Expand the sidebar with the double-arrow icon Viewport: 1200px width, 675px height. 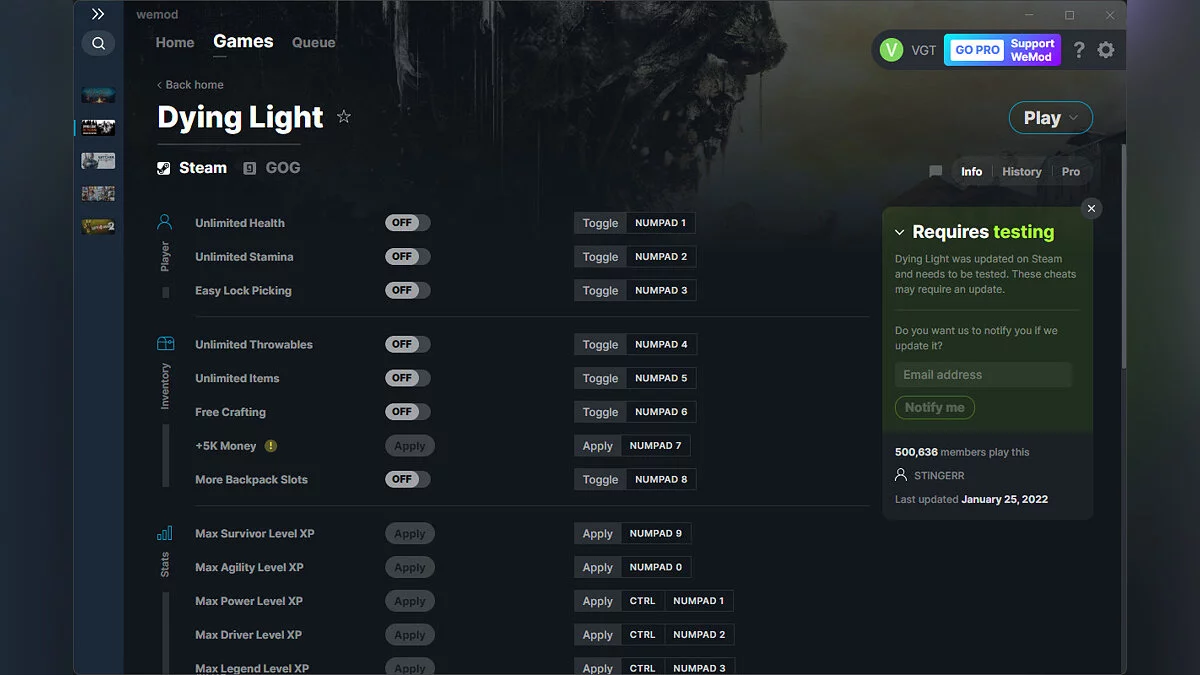click(97, 14)
